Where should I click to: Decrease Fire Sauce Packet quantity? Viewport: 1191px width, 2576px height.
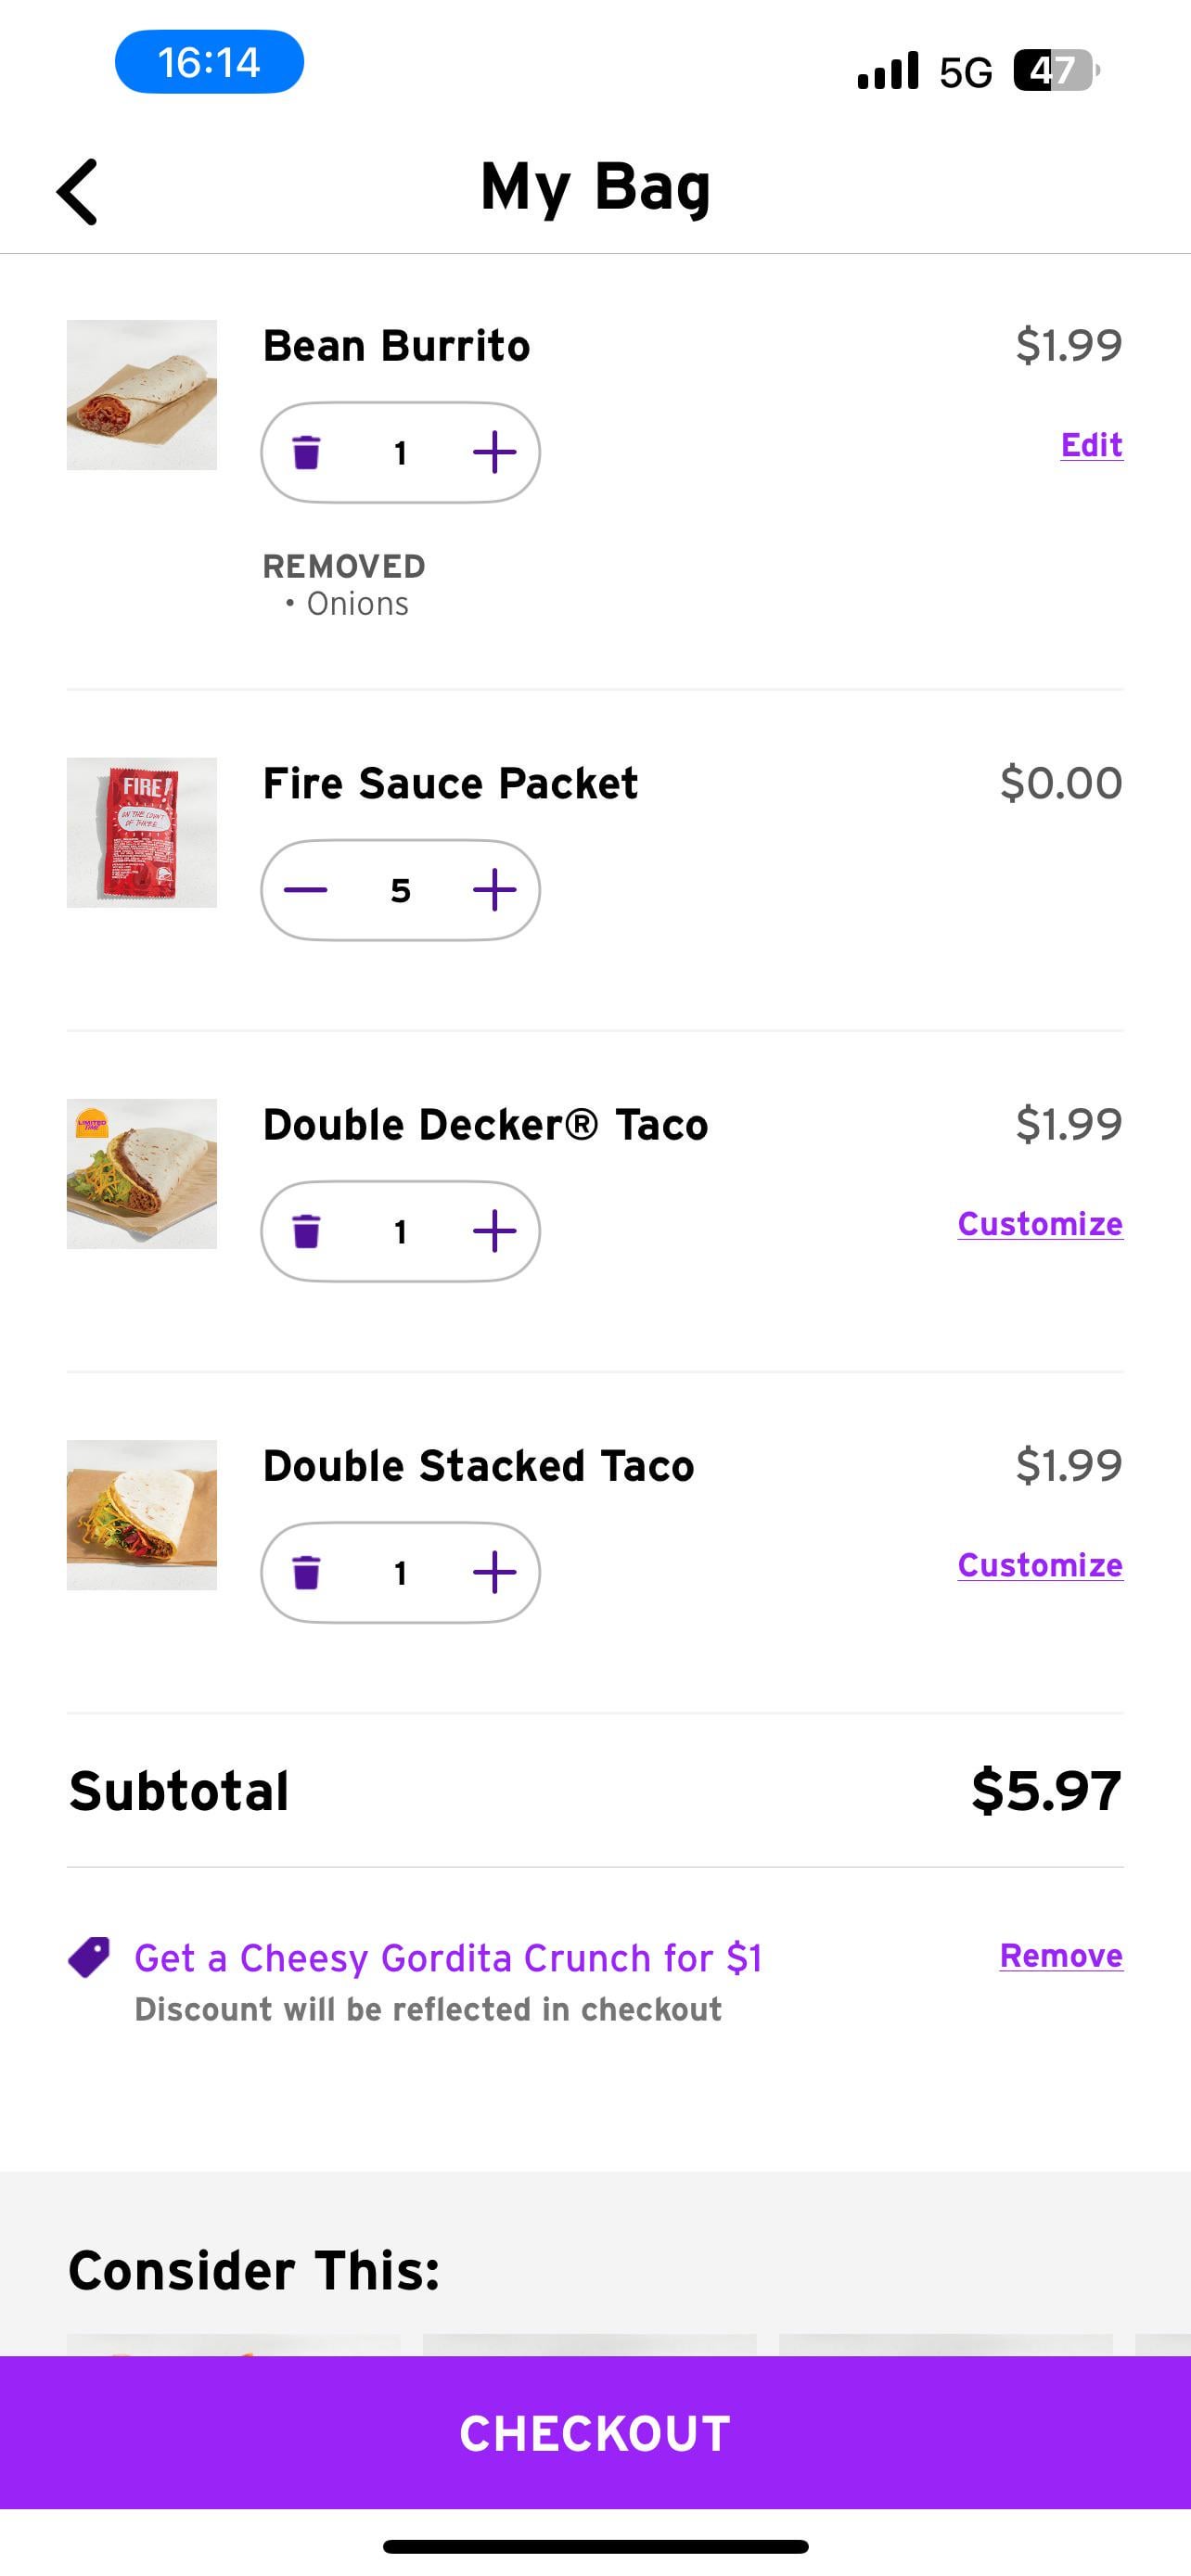point(306,890)
